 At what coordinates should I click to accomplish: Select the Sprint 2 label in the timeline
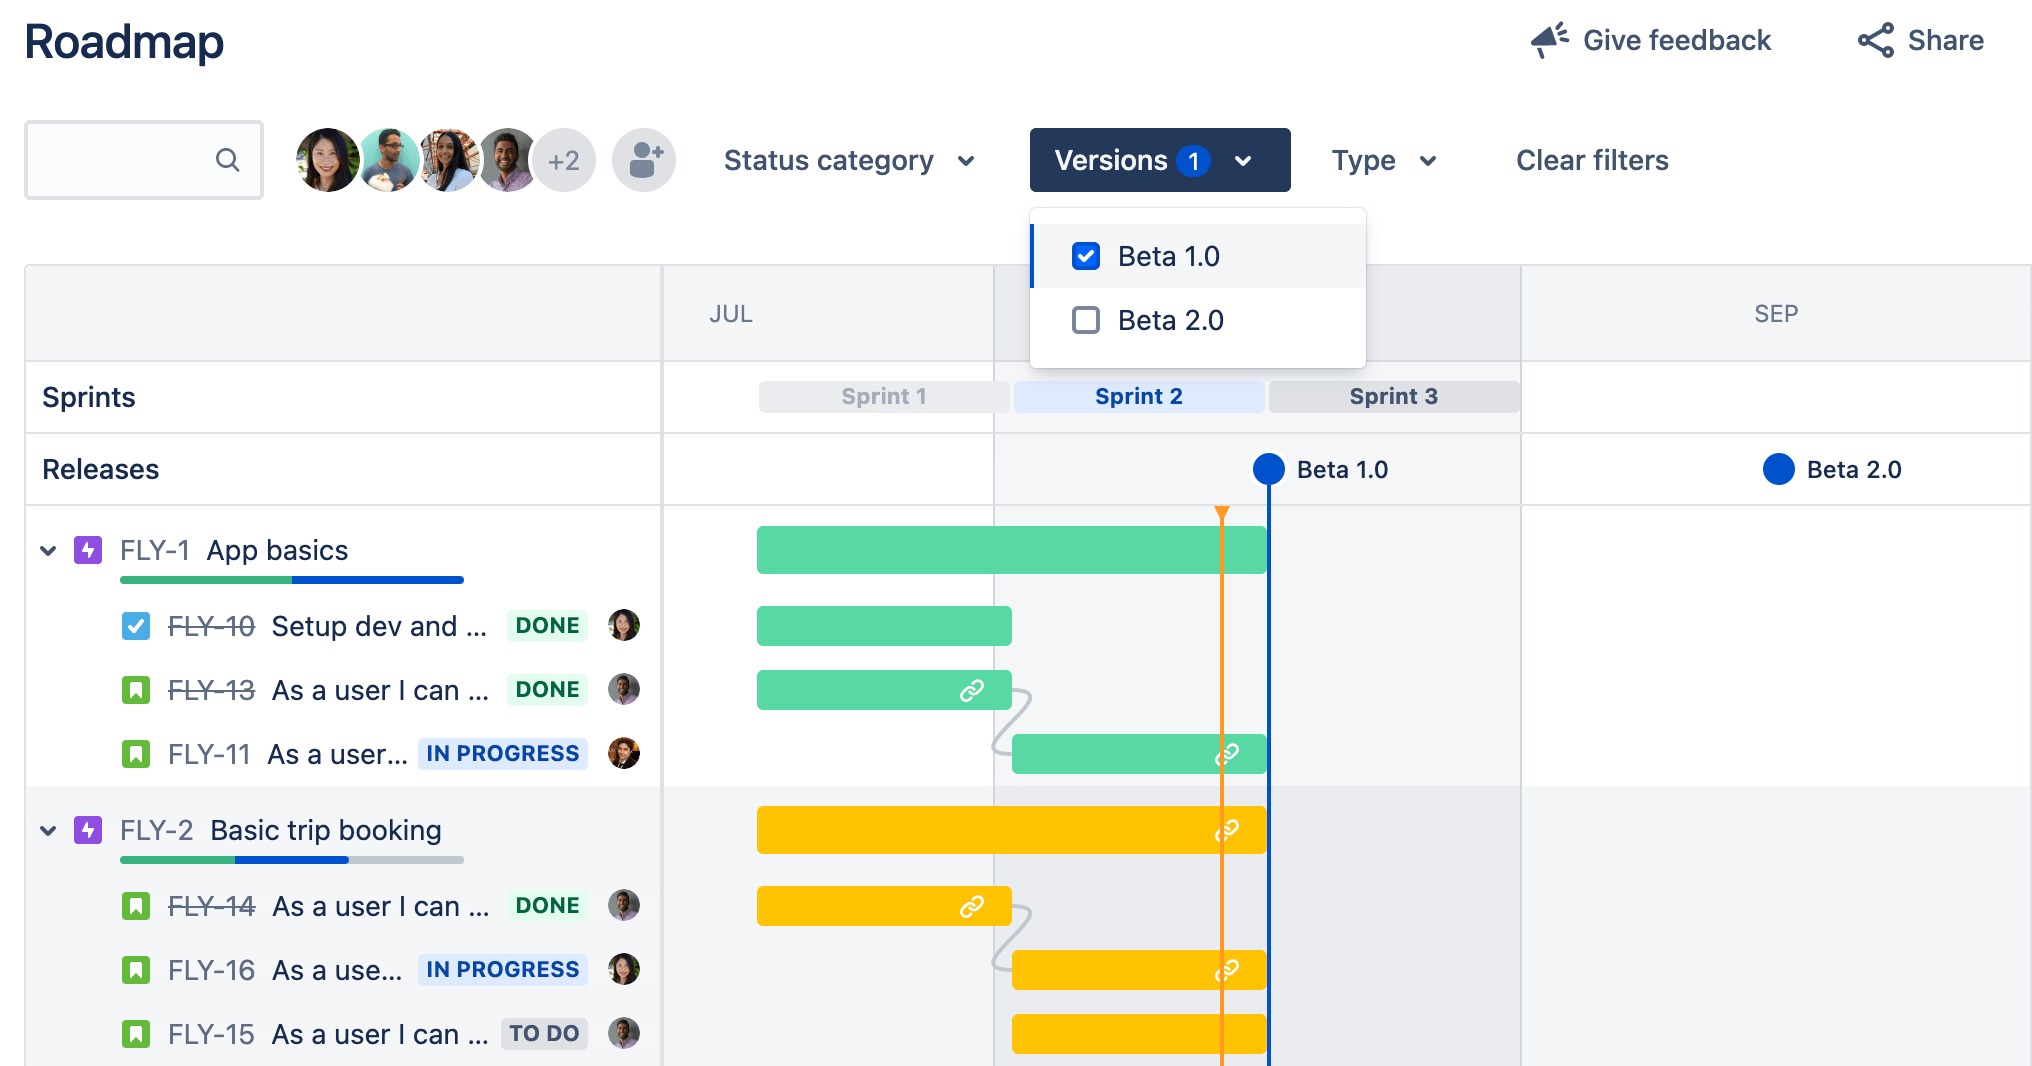click(1138, 396)
